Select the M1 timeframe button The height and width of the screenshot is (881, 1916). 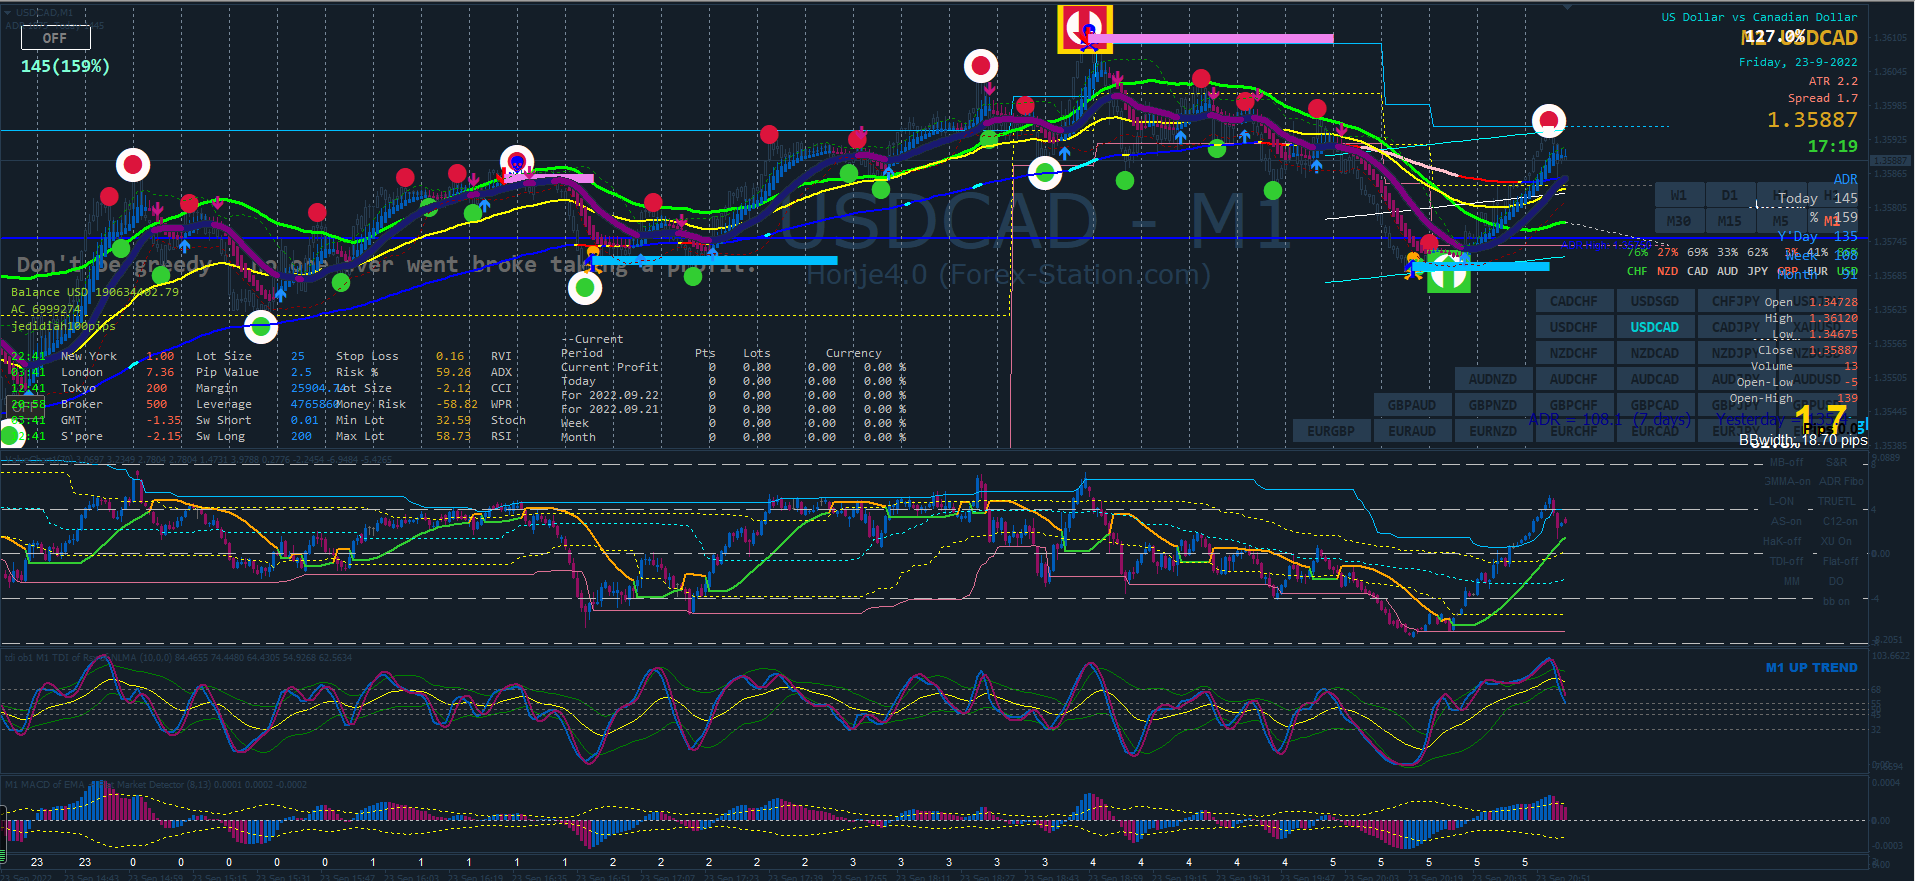click(1832, 221)
